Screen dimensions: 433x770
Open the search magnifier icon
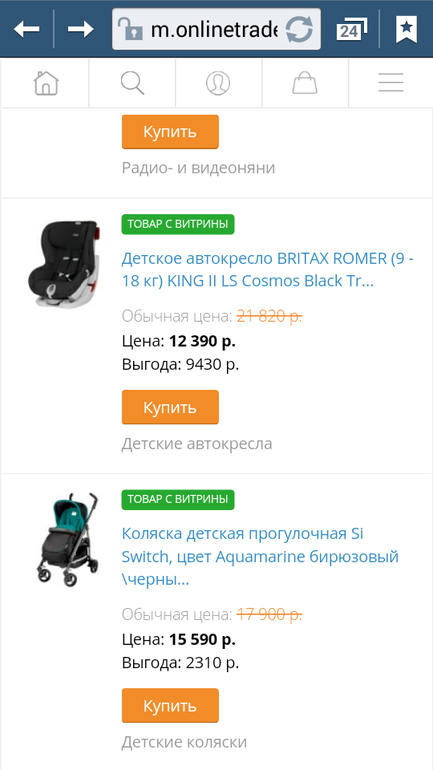(x=133, y=83)
